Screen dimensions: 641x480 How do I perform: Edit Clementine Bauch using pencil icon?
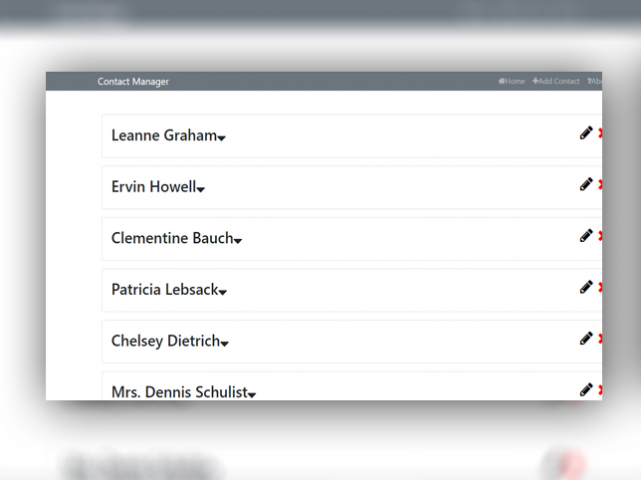pyautogui.click(x=586, y=236)
